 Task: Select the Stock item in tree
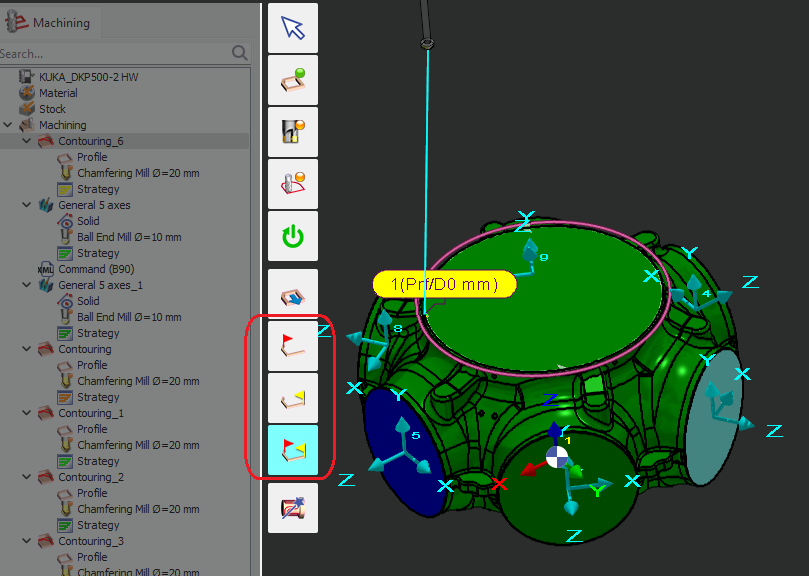click(x=52, y=109)
